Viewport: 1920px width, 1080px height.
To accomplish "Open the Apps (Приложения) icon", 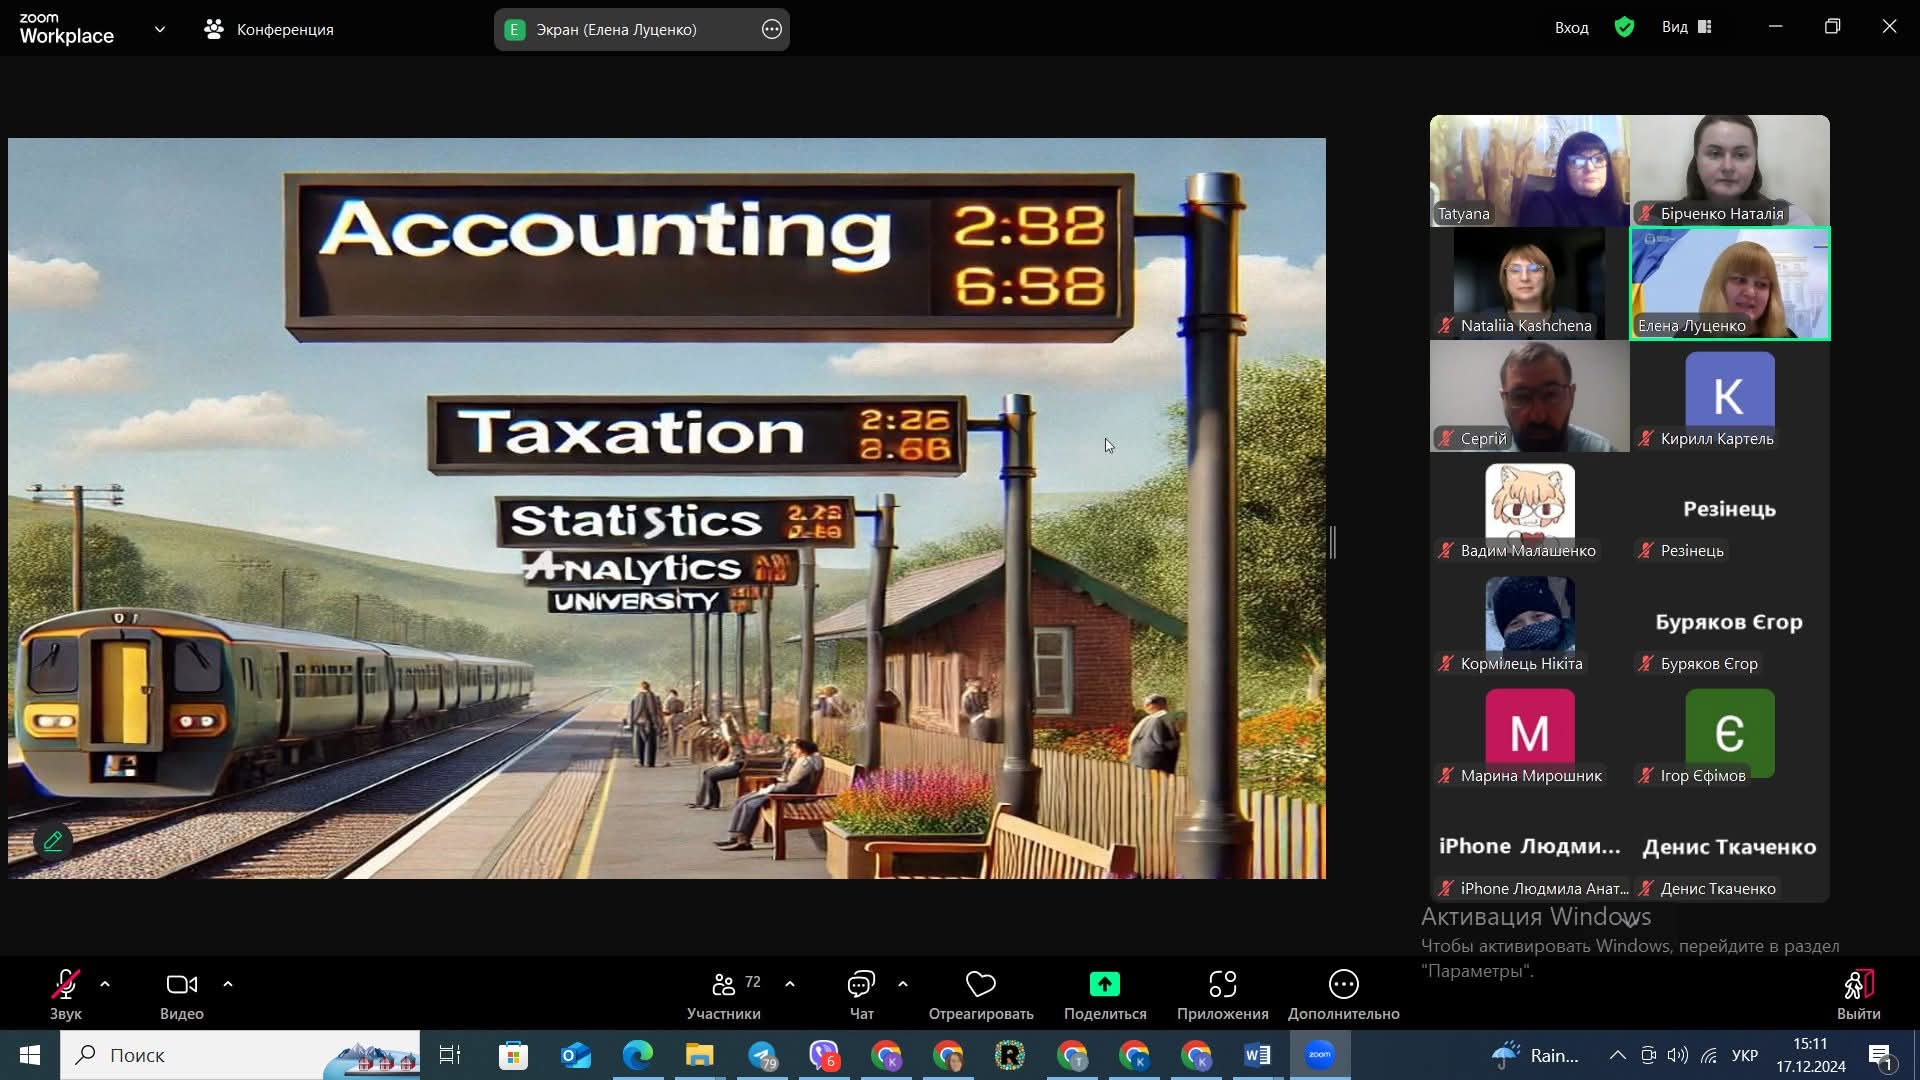I will (1222, 985).
